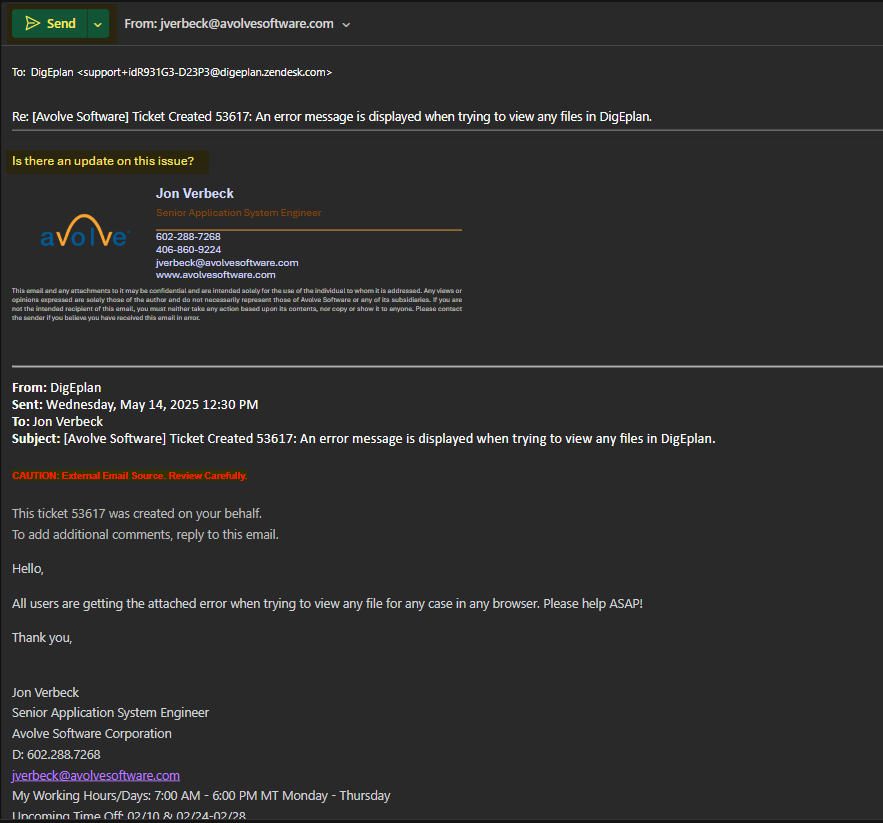Click 'From: DigEplan' quoted header line
Screen dimensions: 883x823
(x=56, y=388)
